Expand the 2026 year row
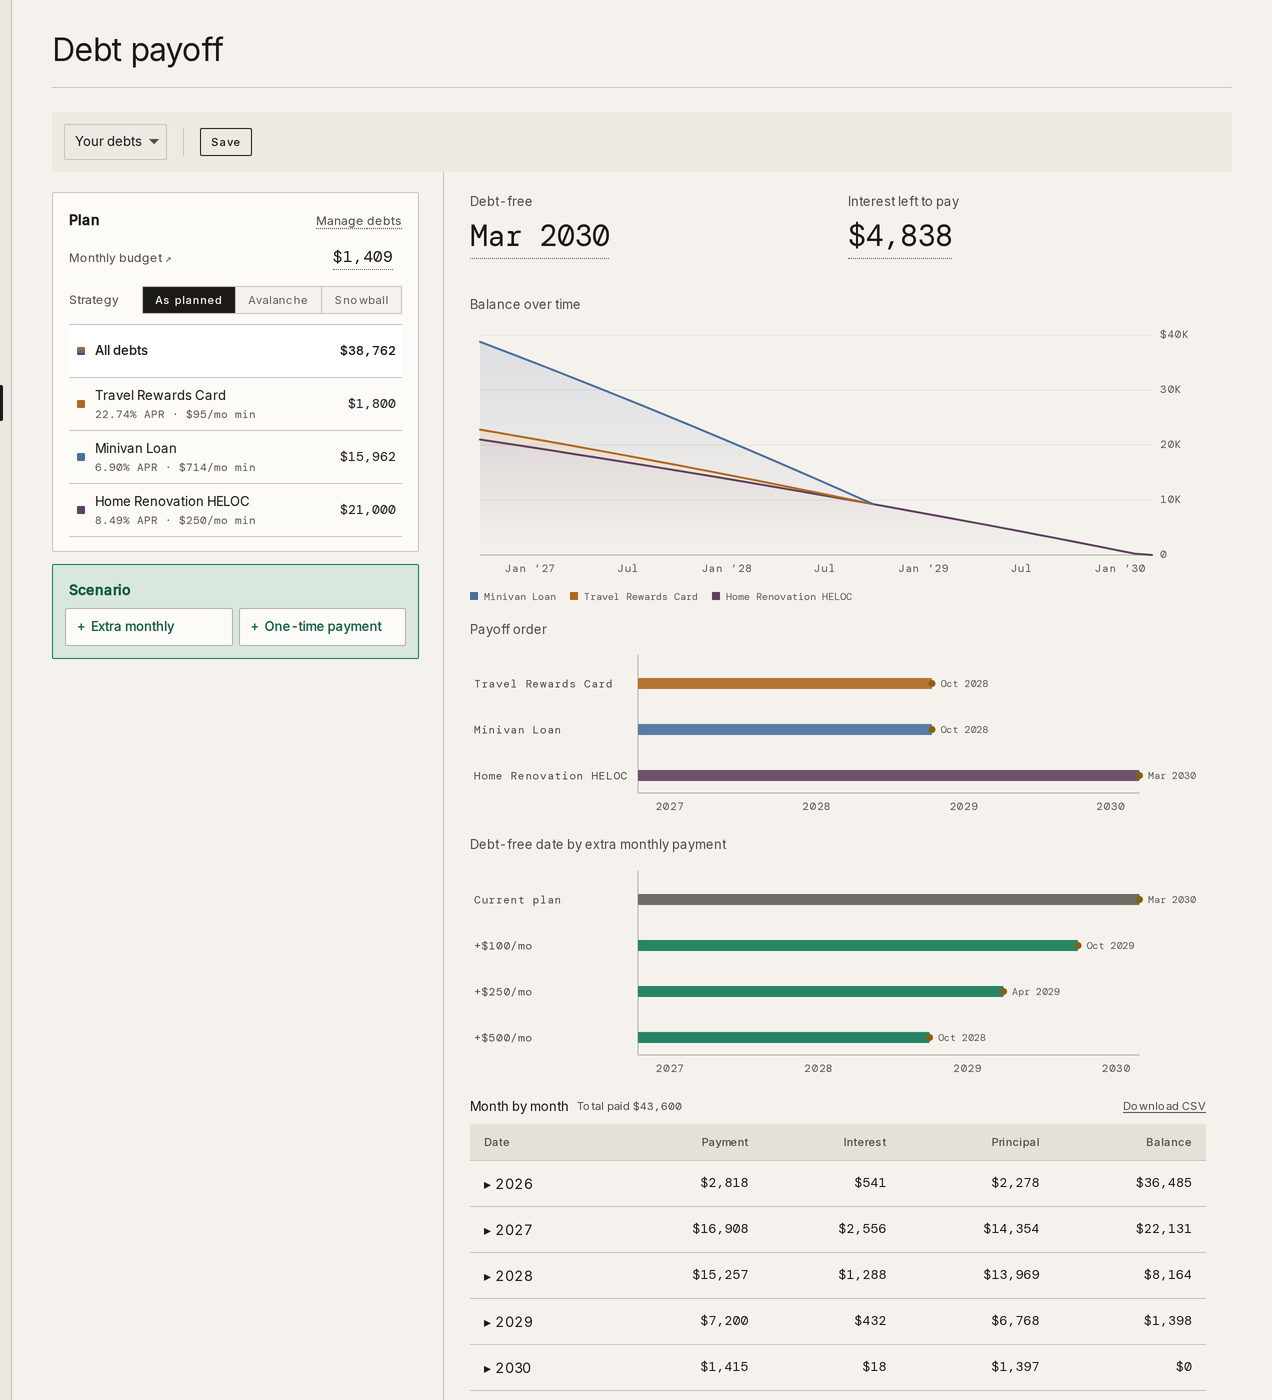The height and width of the screenshot is (1400, 1272). tap(838, 1184)
